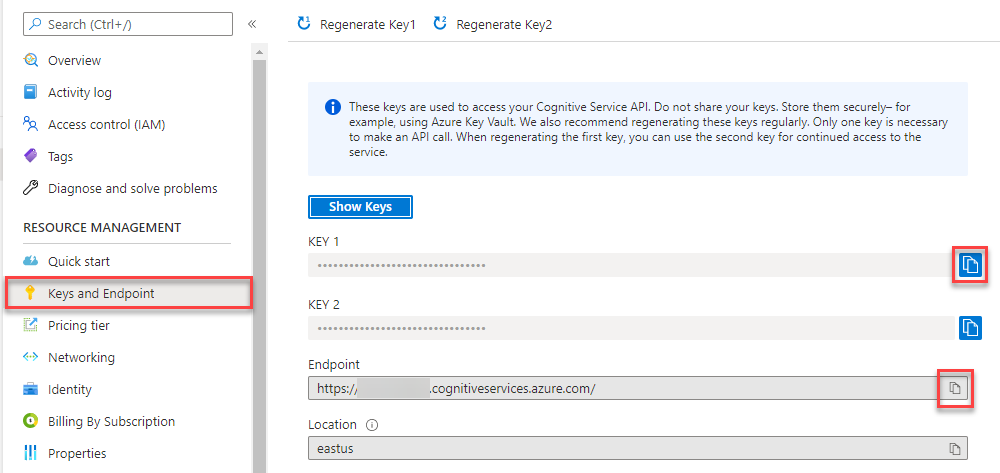Collapse the sidebar with double chevron

tap(252, 24)
